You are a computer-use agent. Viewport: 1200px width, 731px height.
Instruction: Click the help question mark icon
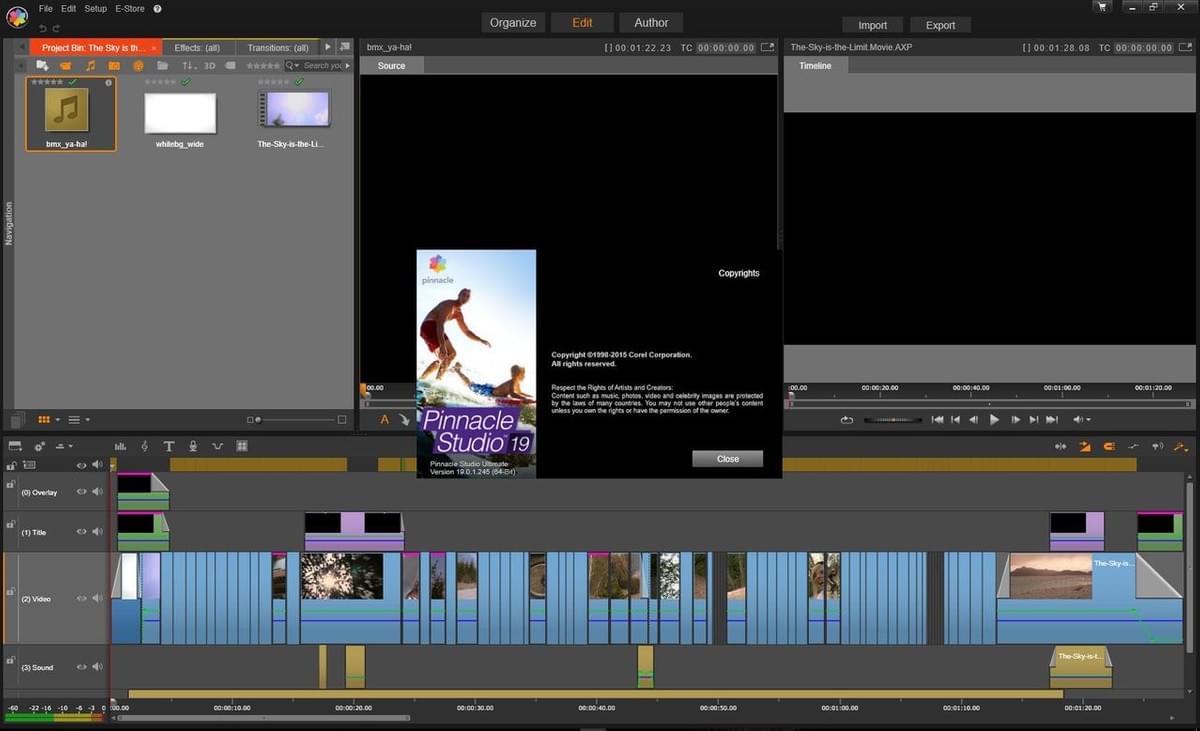pyautogui.click(x=157, y=8)
